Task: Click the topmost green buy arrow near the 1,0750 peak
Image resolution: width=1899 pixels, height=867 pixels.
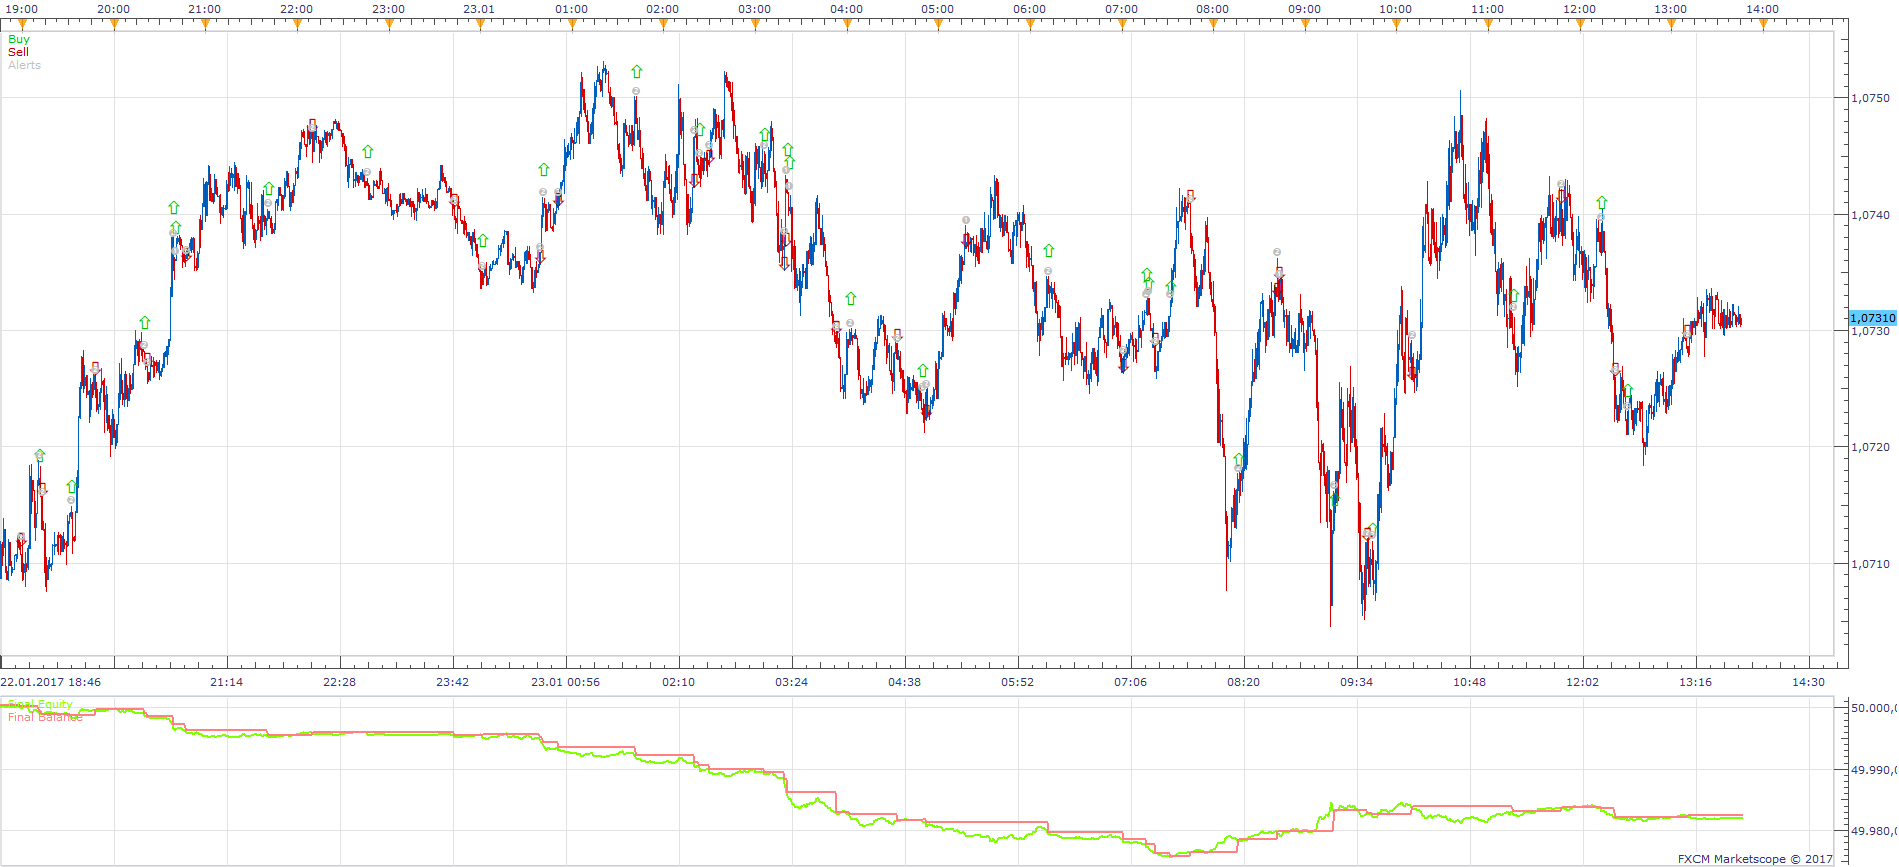Action: pyautogui.click(x=637, y=72)
